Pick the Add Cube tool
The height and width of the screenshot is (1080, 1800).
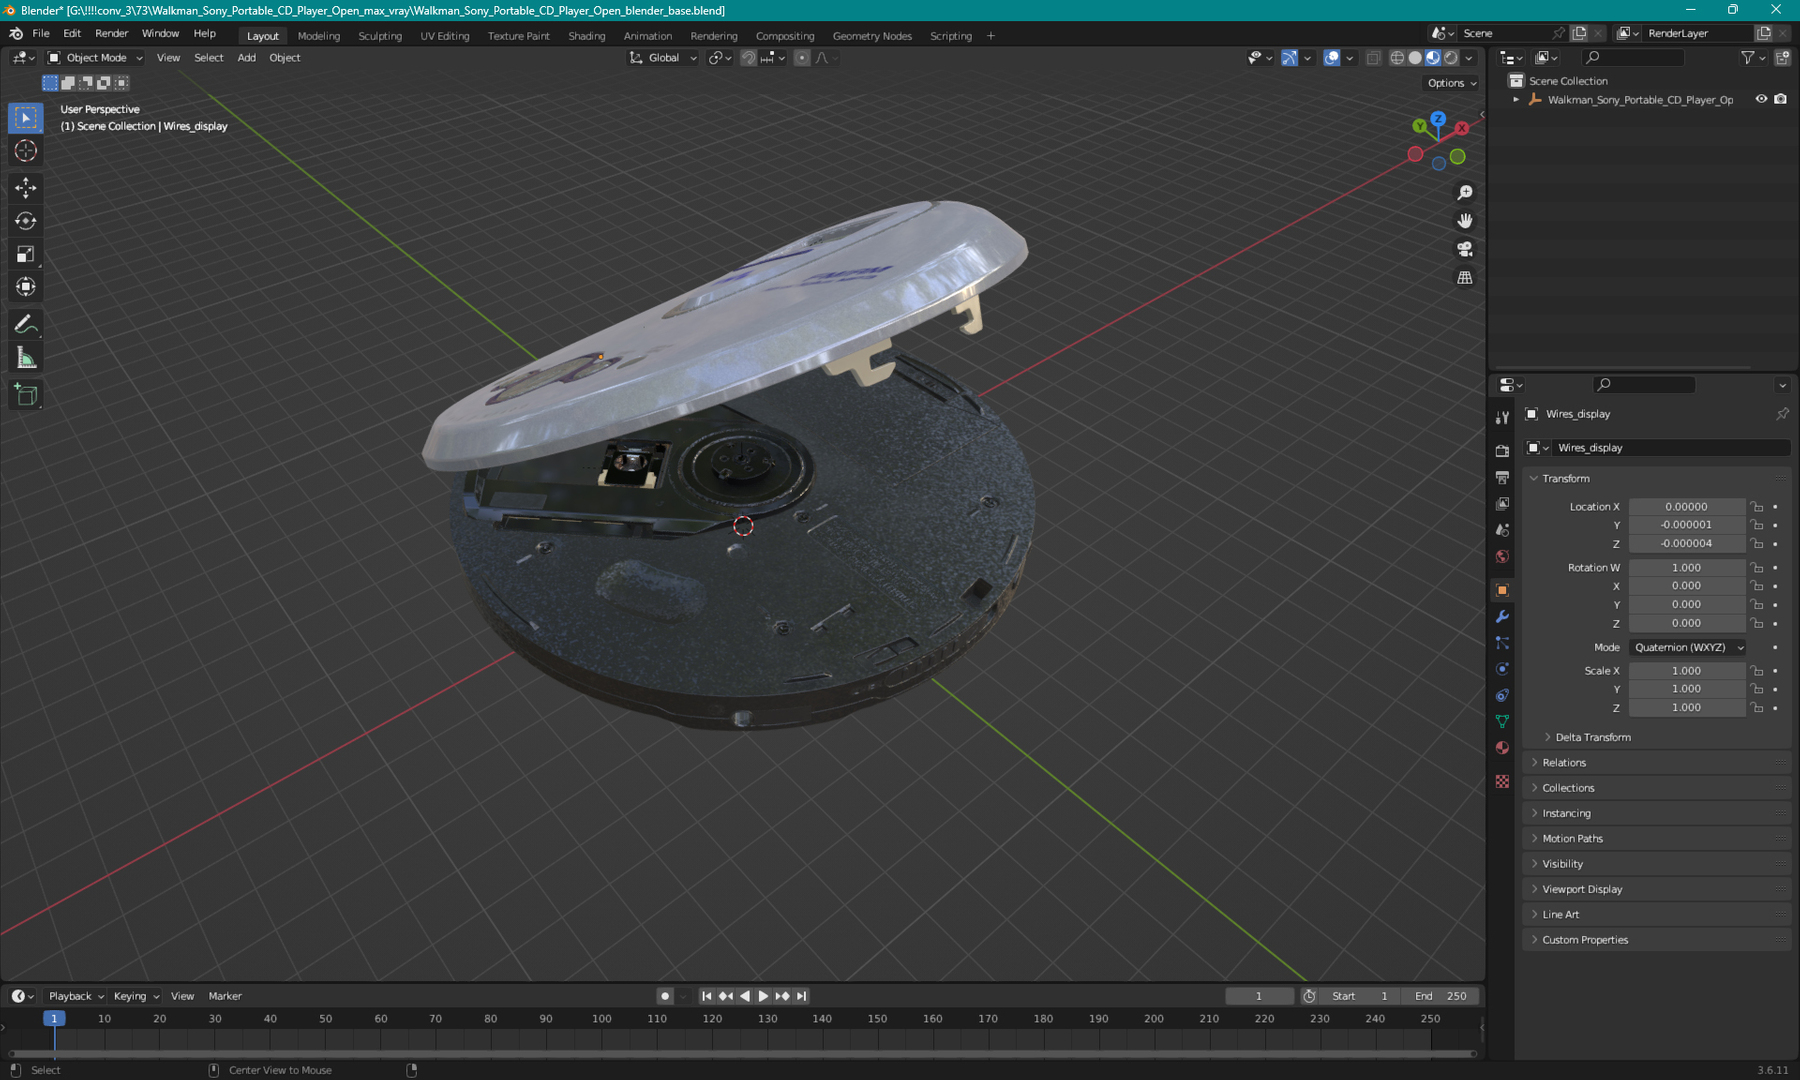point(26,395)
